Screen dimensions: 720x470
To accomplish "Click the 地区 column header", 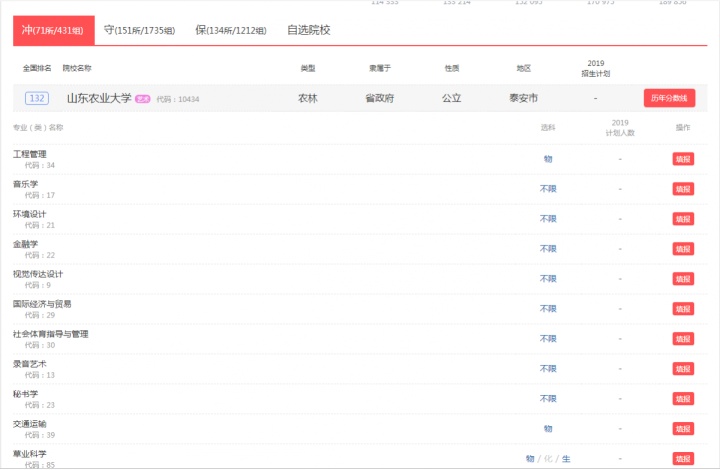I will tap(523, 68).
